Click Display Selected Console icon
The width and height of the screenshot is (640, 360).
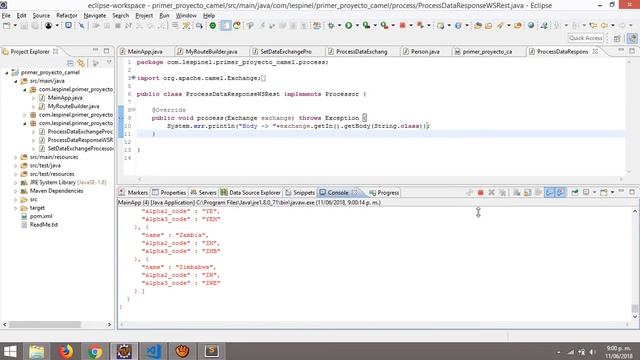pos(586,193)
